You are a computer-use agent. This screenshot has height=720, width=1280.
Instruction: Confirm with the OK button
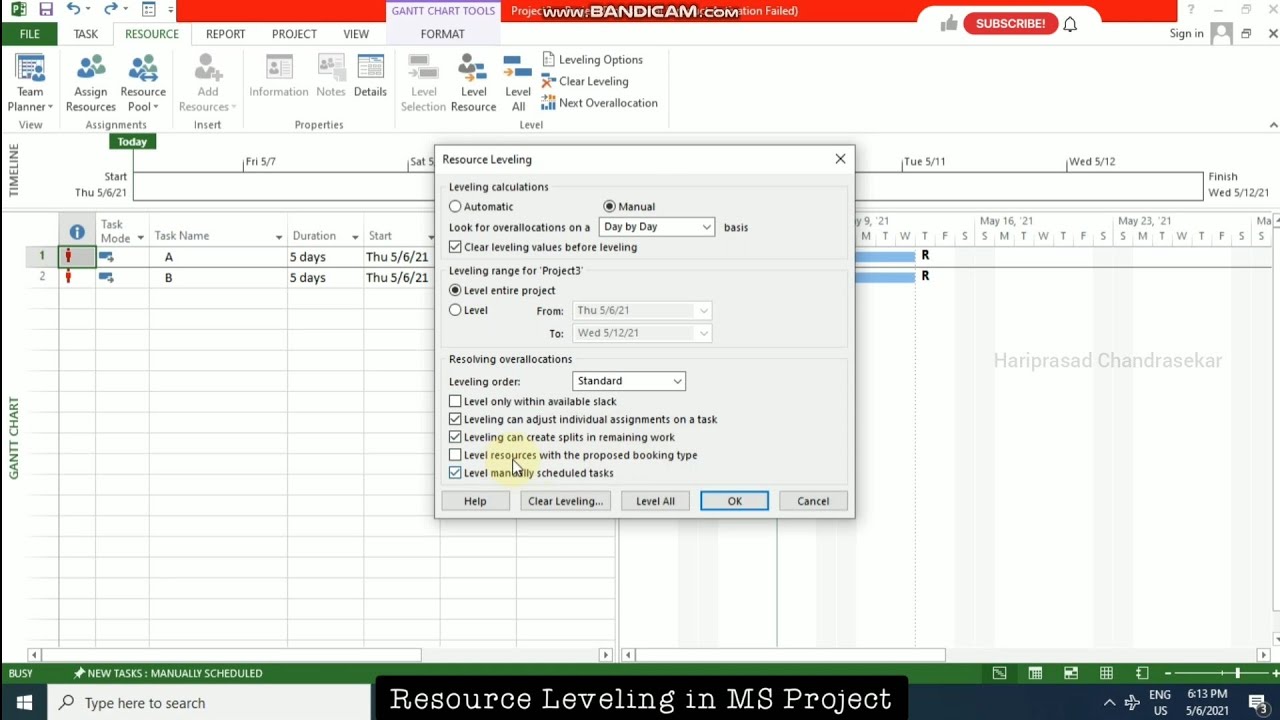point(734,501)
